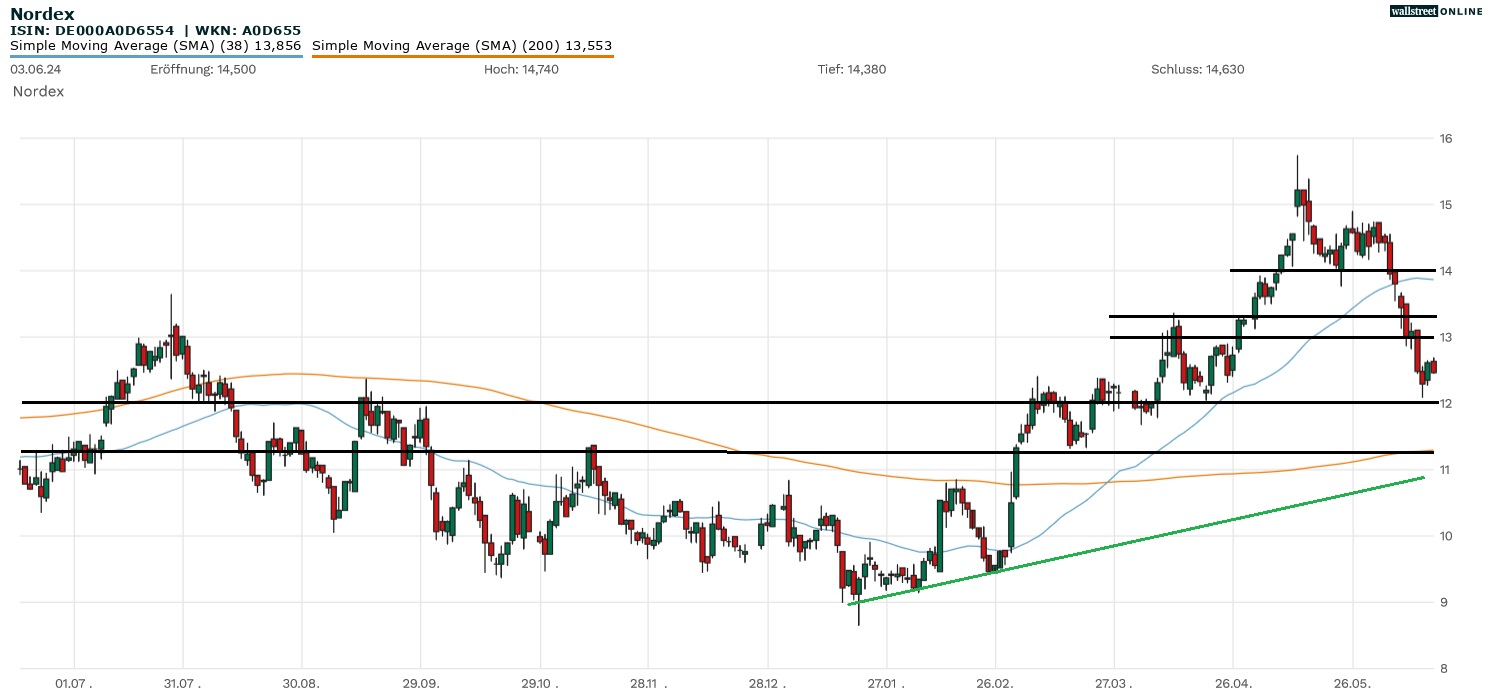Click the blue SMA 38 legend color line
The height and width of the screenshot is (689, 1490).
coord(155,56)
